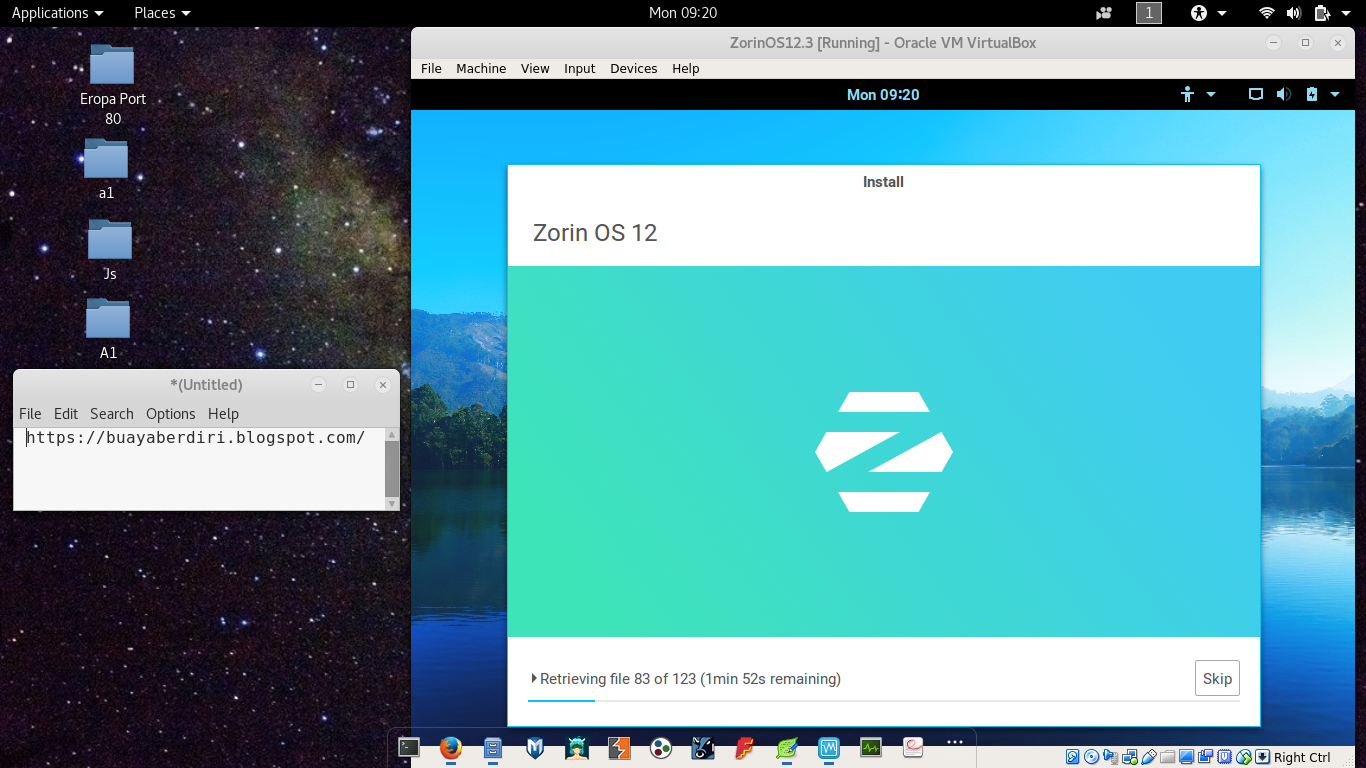The width and height of the screenshot is (1366, 768).
Task: Click the installer download progress bar
Action: click(884, 700)
